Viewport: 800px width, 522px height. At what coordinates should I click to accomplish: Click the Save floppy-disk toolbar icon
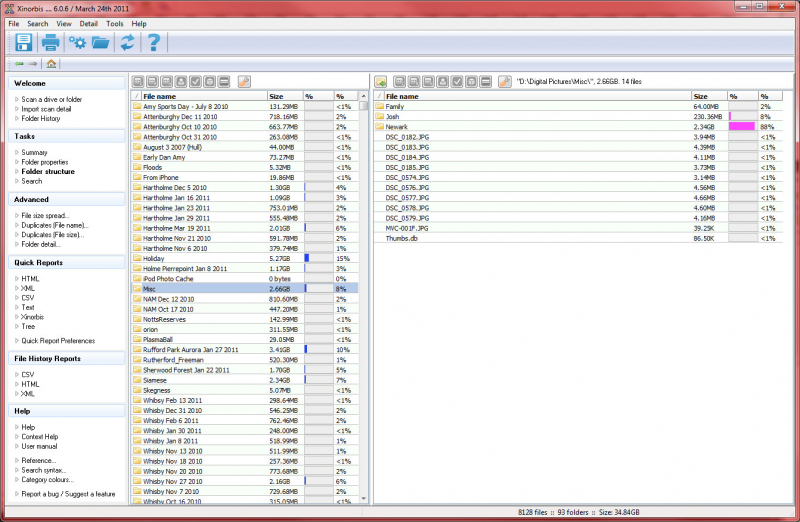click(x=23, y=42)
